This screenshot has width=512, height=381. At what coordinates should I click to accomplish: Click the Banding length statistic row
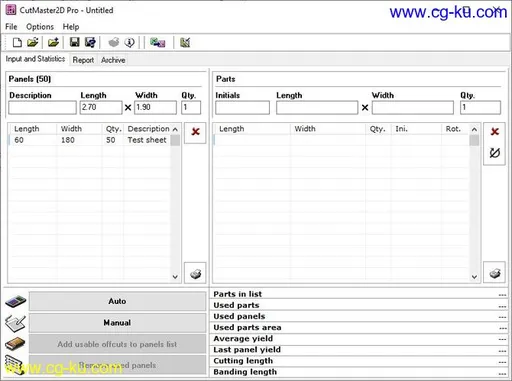(x=359, y=372)
